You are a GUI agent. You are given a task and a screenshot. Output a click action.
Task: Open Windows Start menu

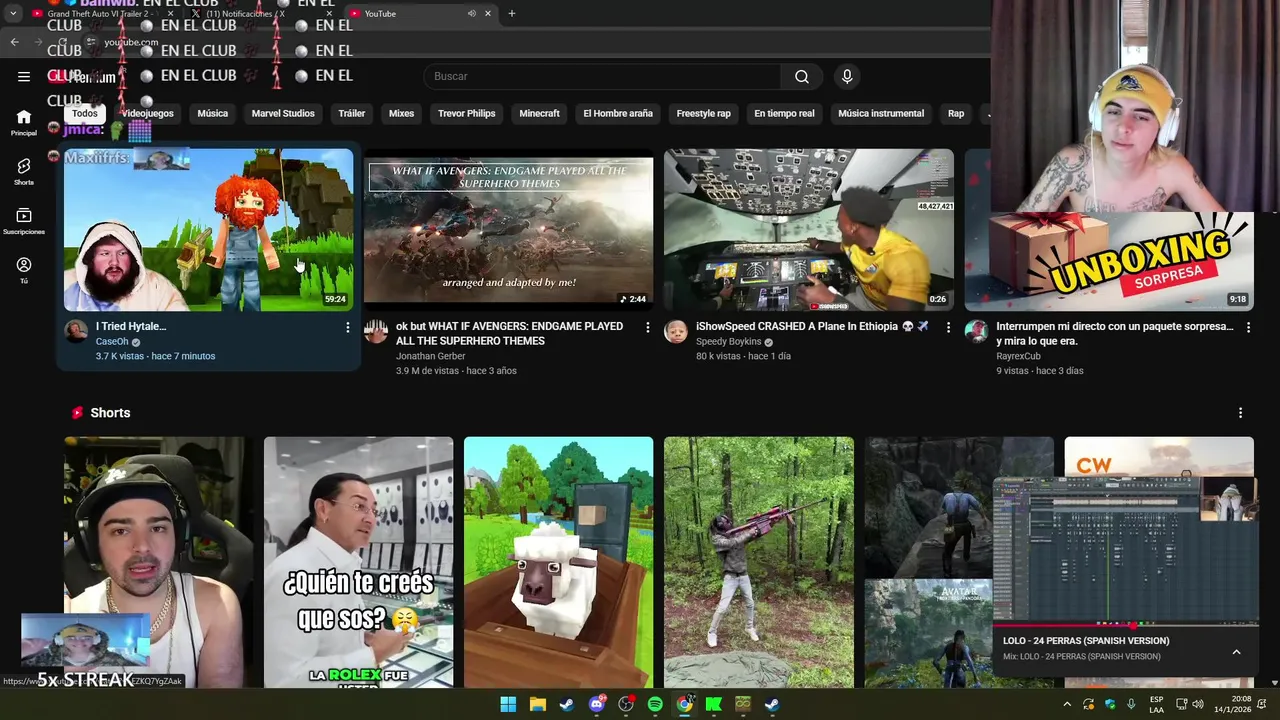click(x=508, y=704)
